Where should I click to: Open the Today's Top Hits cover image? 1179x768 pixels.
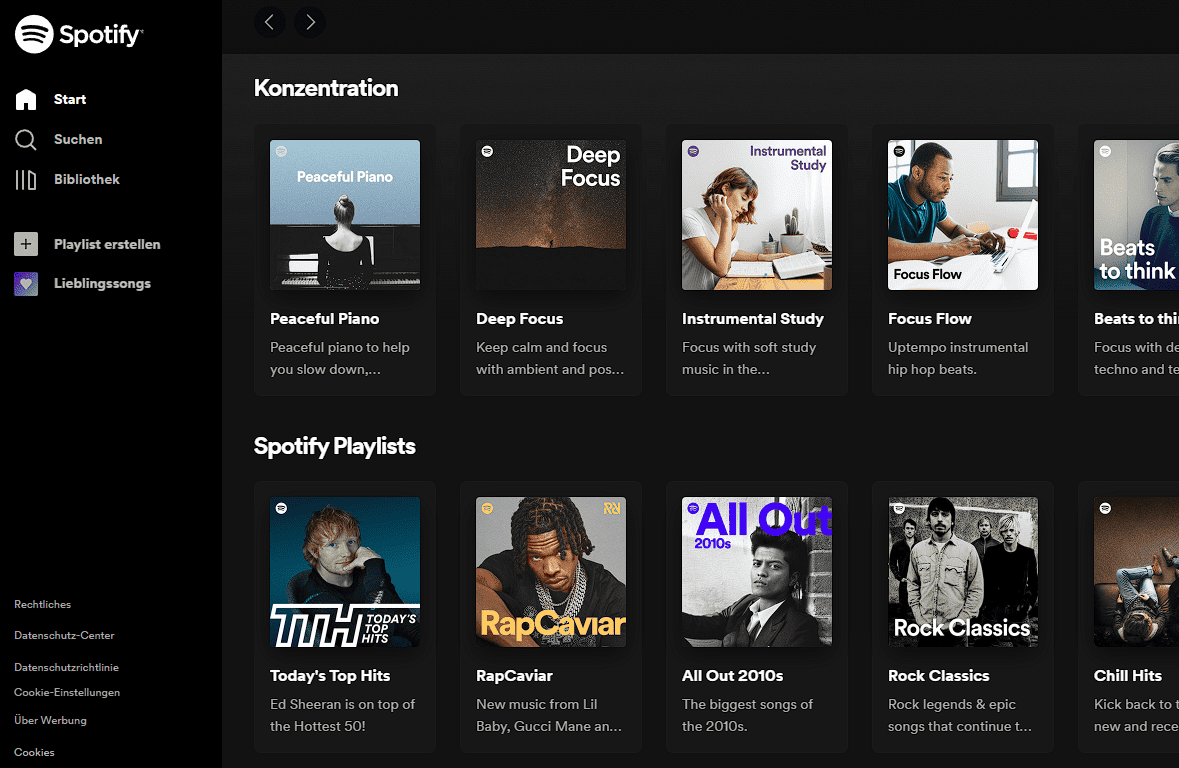point(345,572)
